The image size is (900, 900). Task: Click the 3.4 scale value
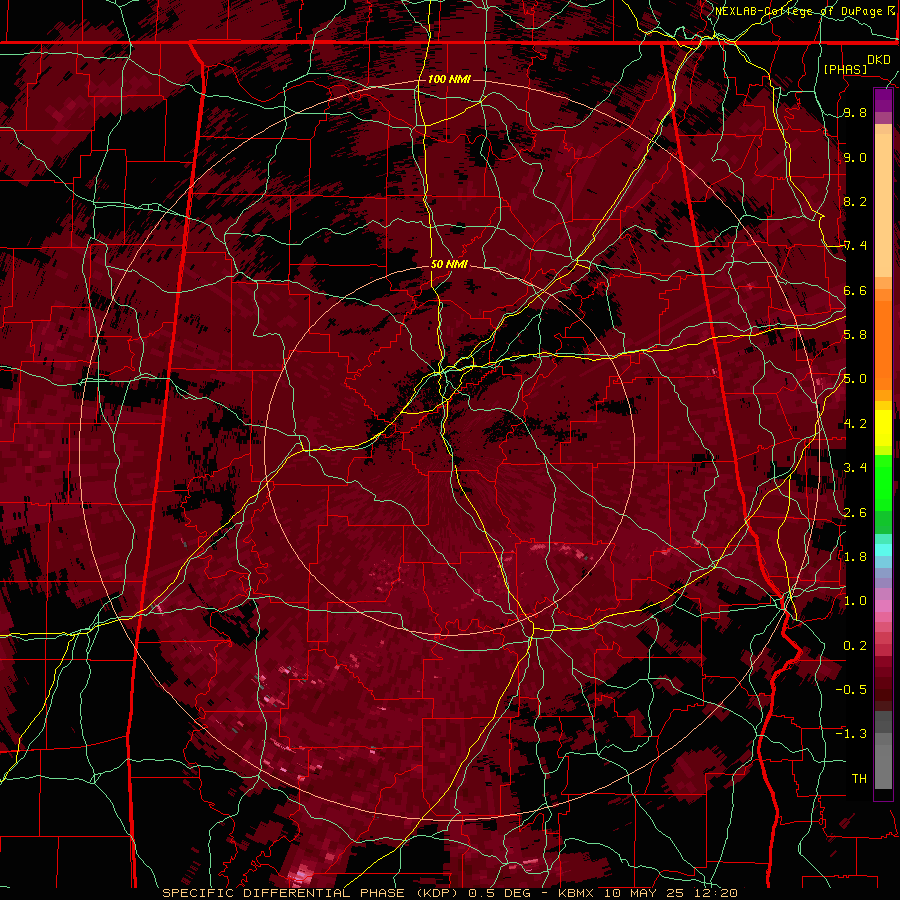point(855,468)
